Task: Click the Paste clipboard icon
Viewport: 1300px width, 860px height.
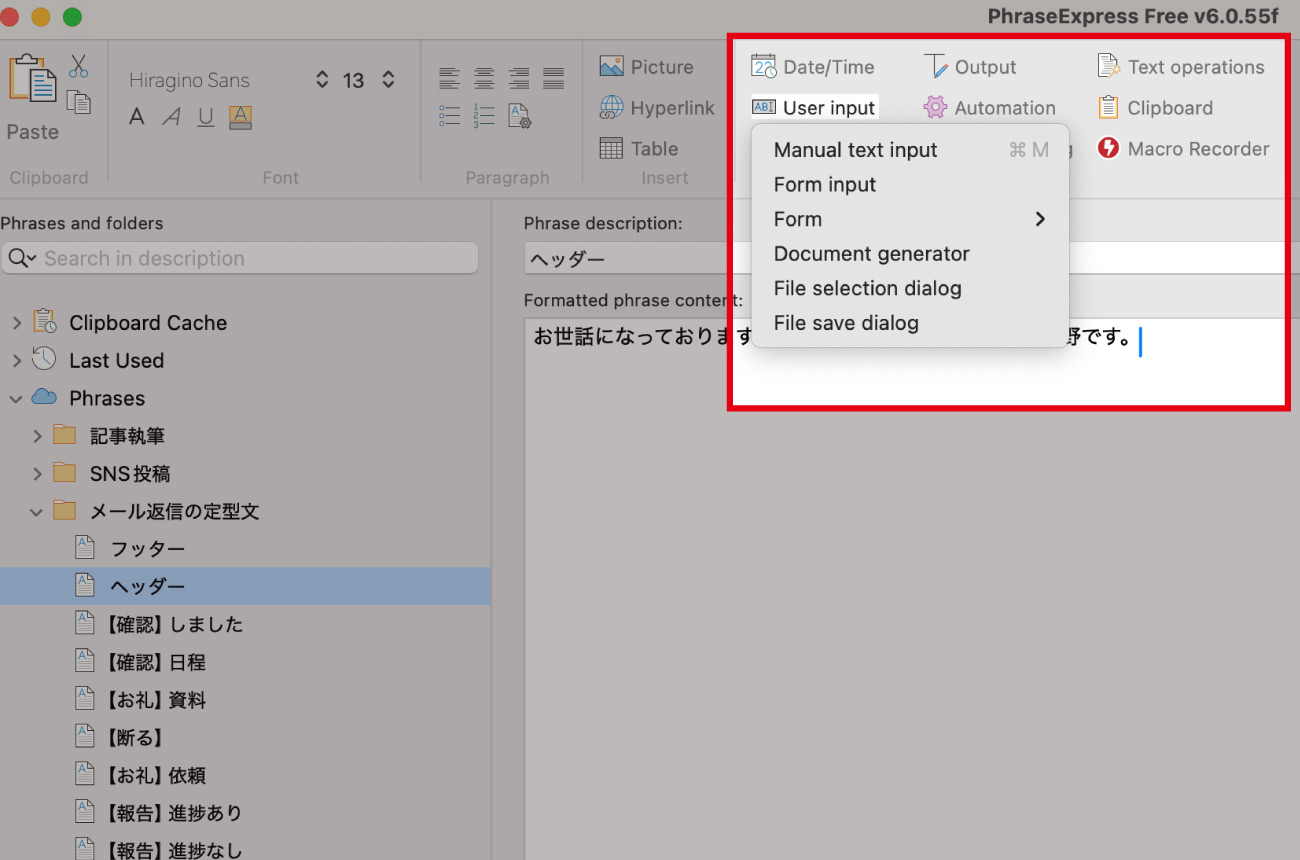Action: pyautogui.click(x=32, y=80)
